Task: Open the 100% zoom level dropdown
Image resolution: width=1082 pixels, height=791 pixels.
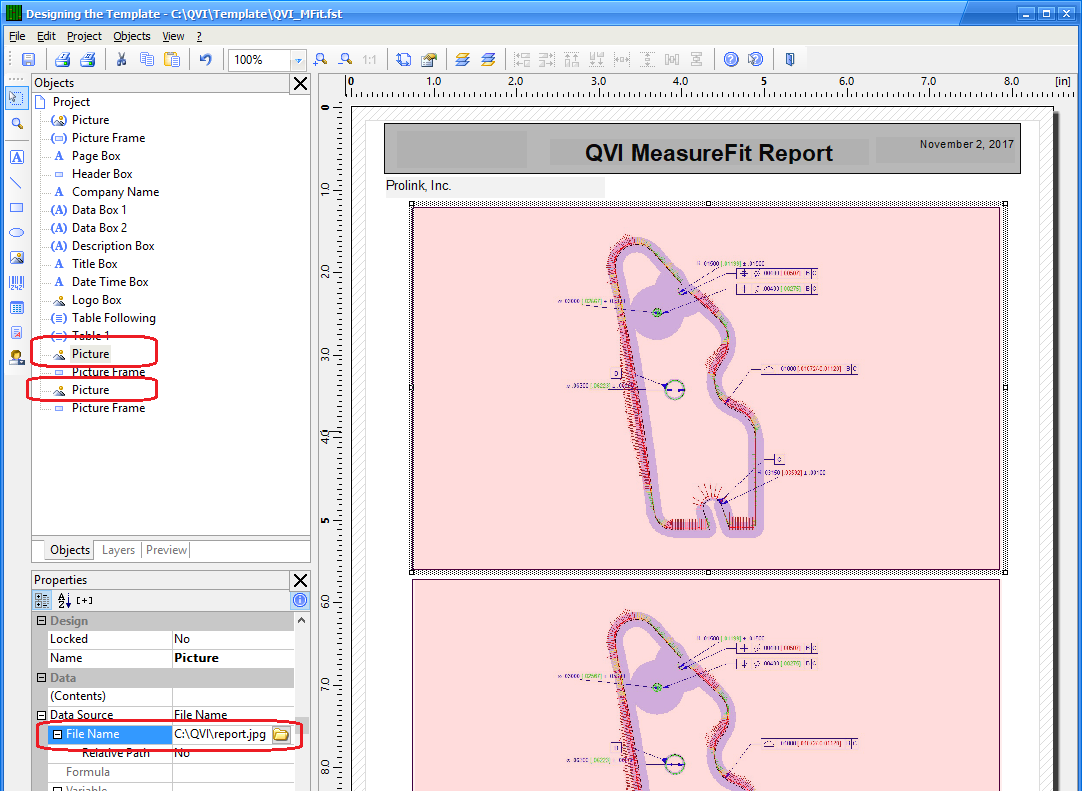Action: click(x=298, y=61)
